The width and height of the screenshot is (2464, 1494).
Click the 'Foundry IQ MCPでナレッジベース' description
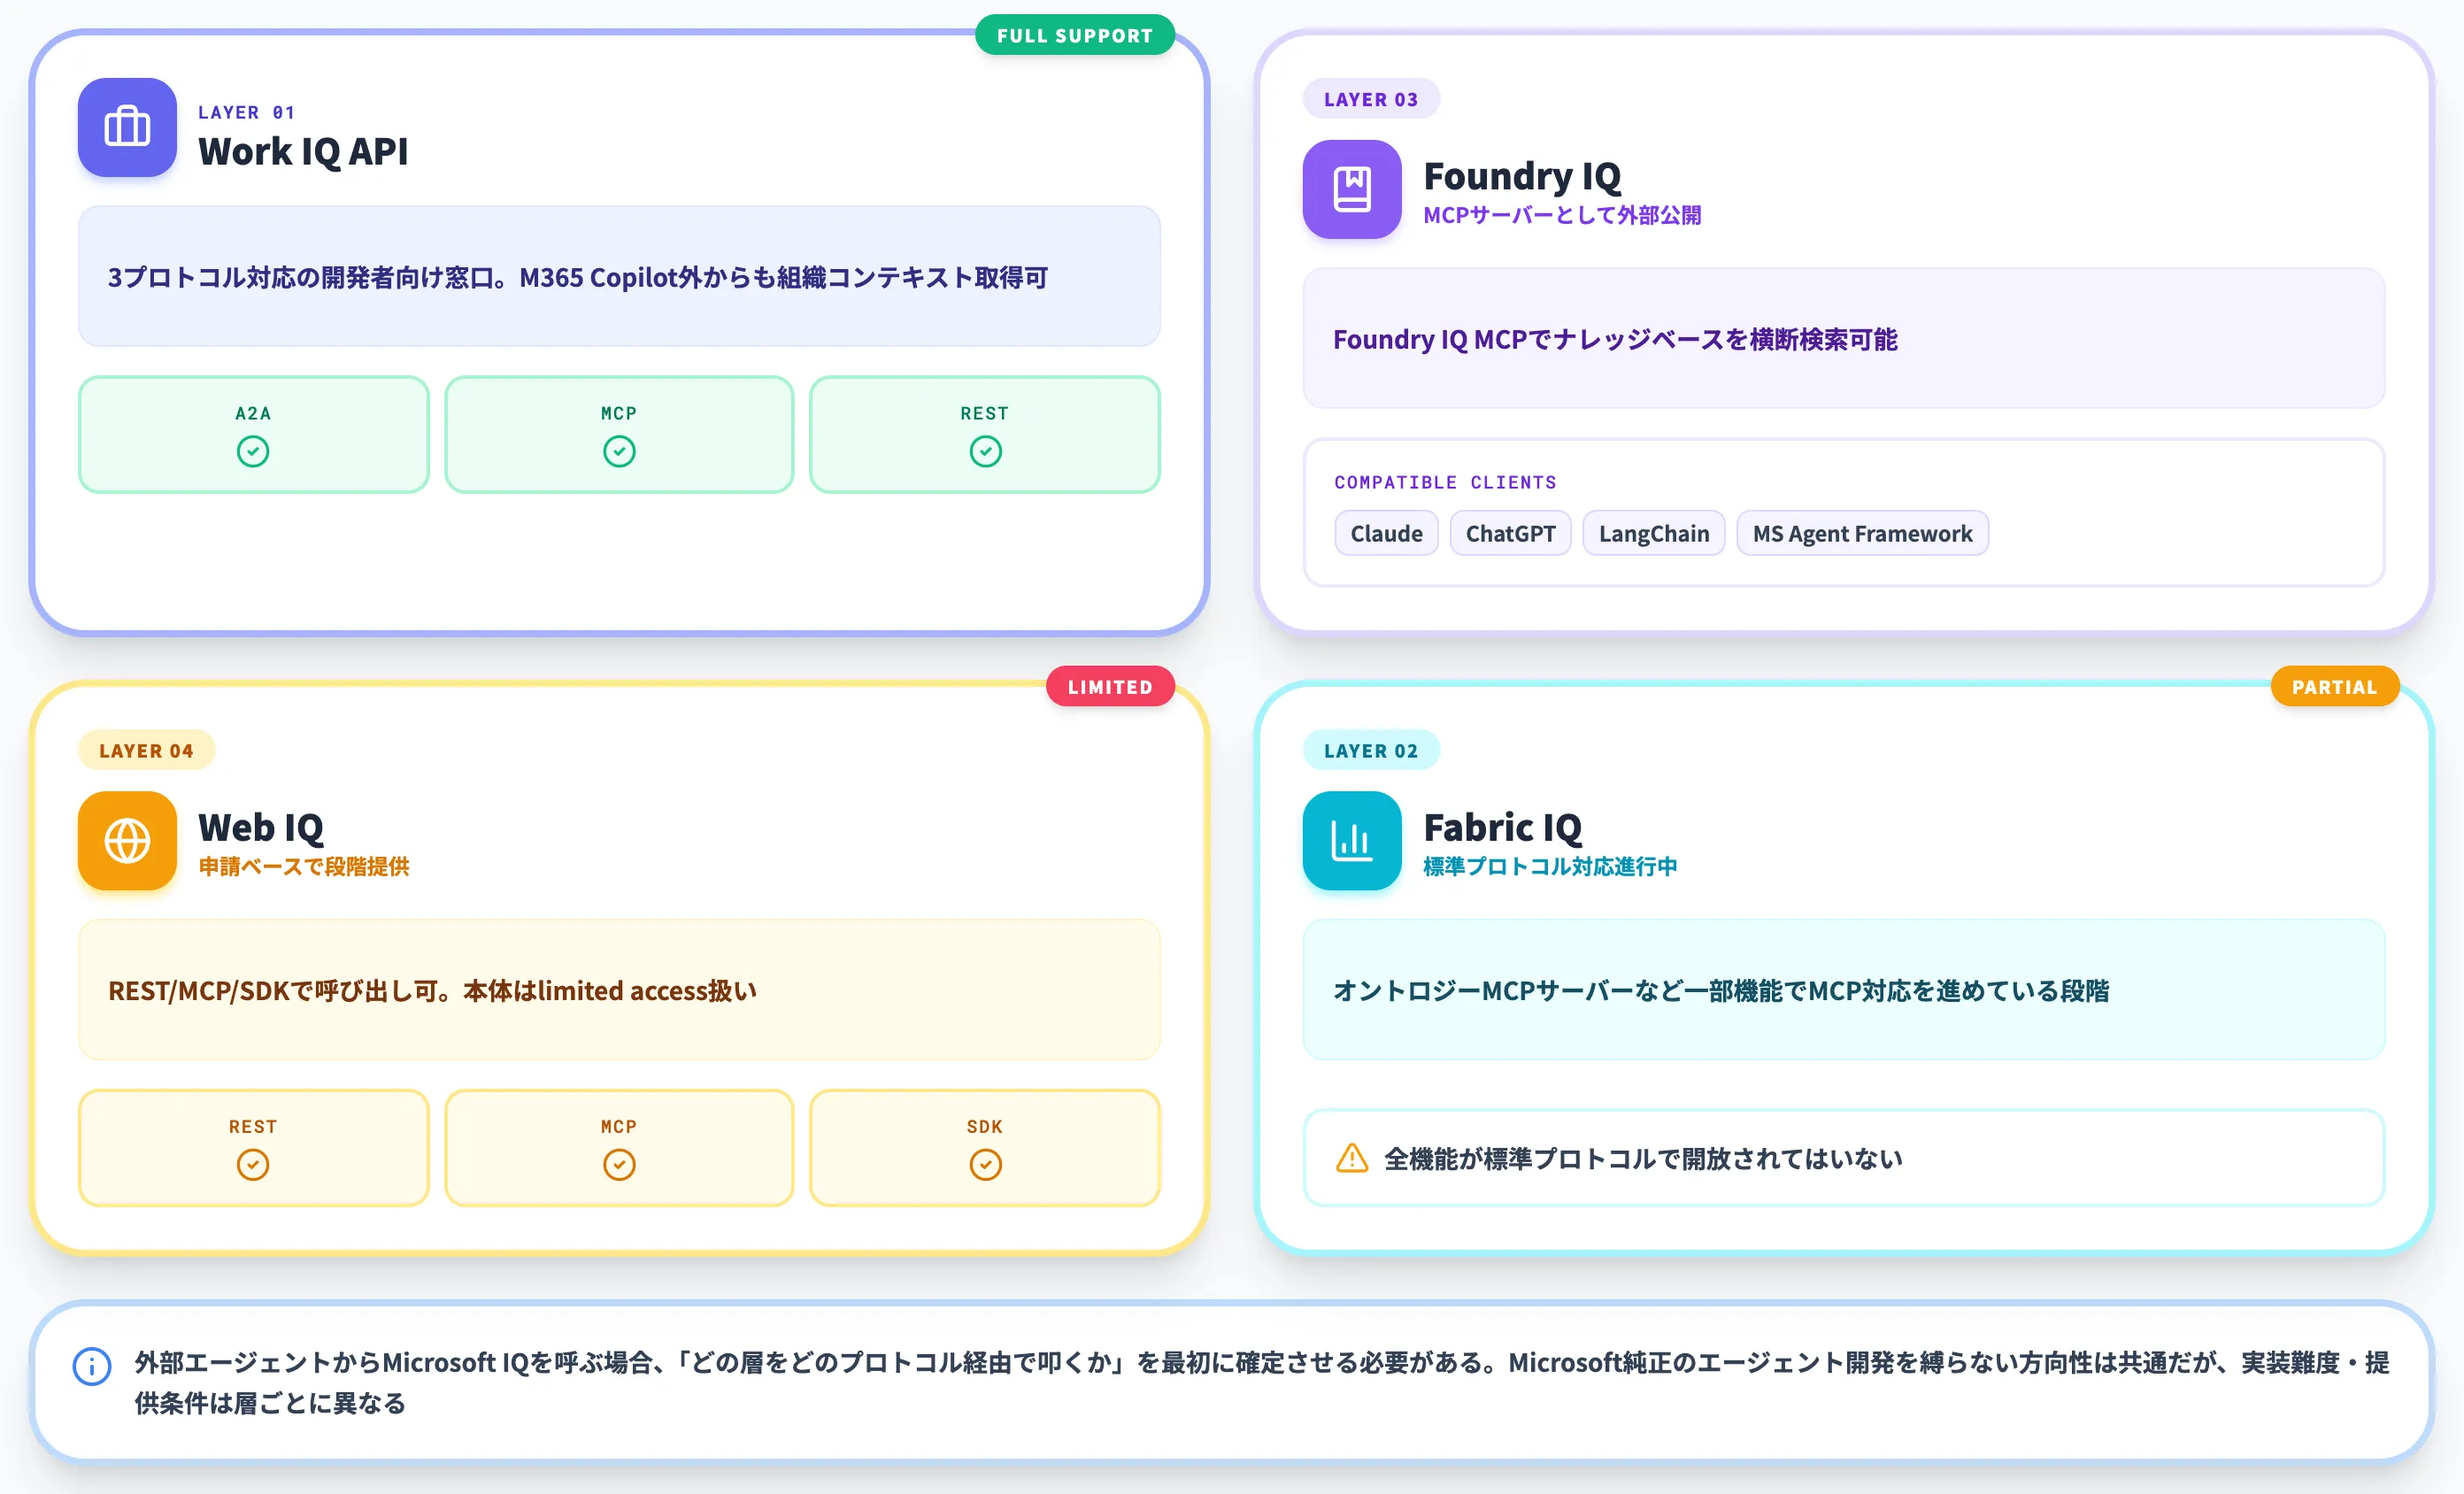(x=1615, y=339)
